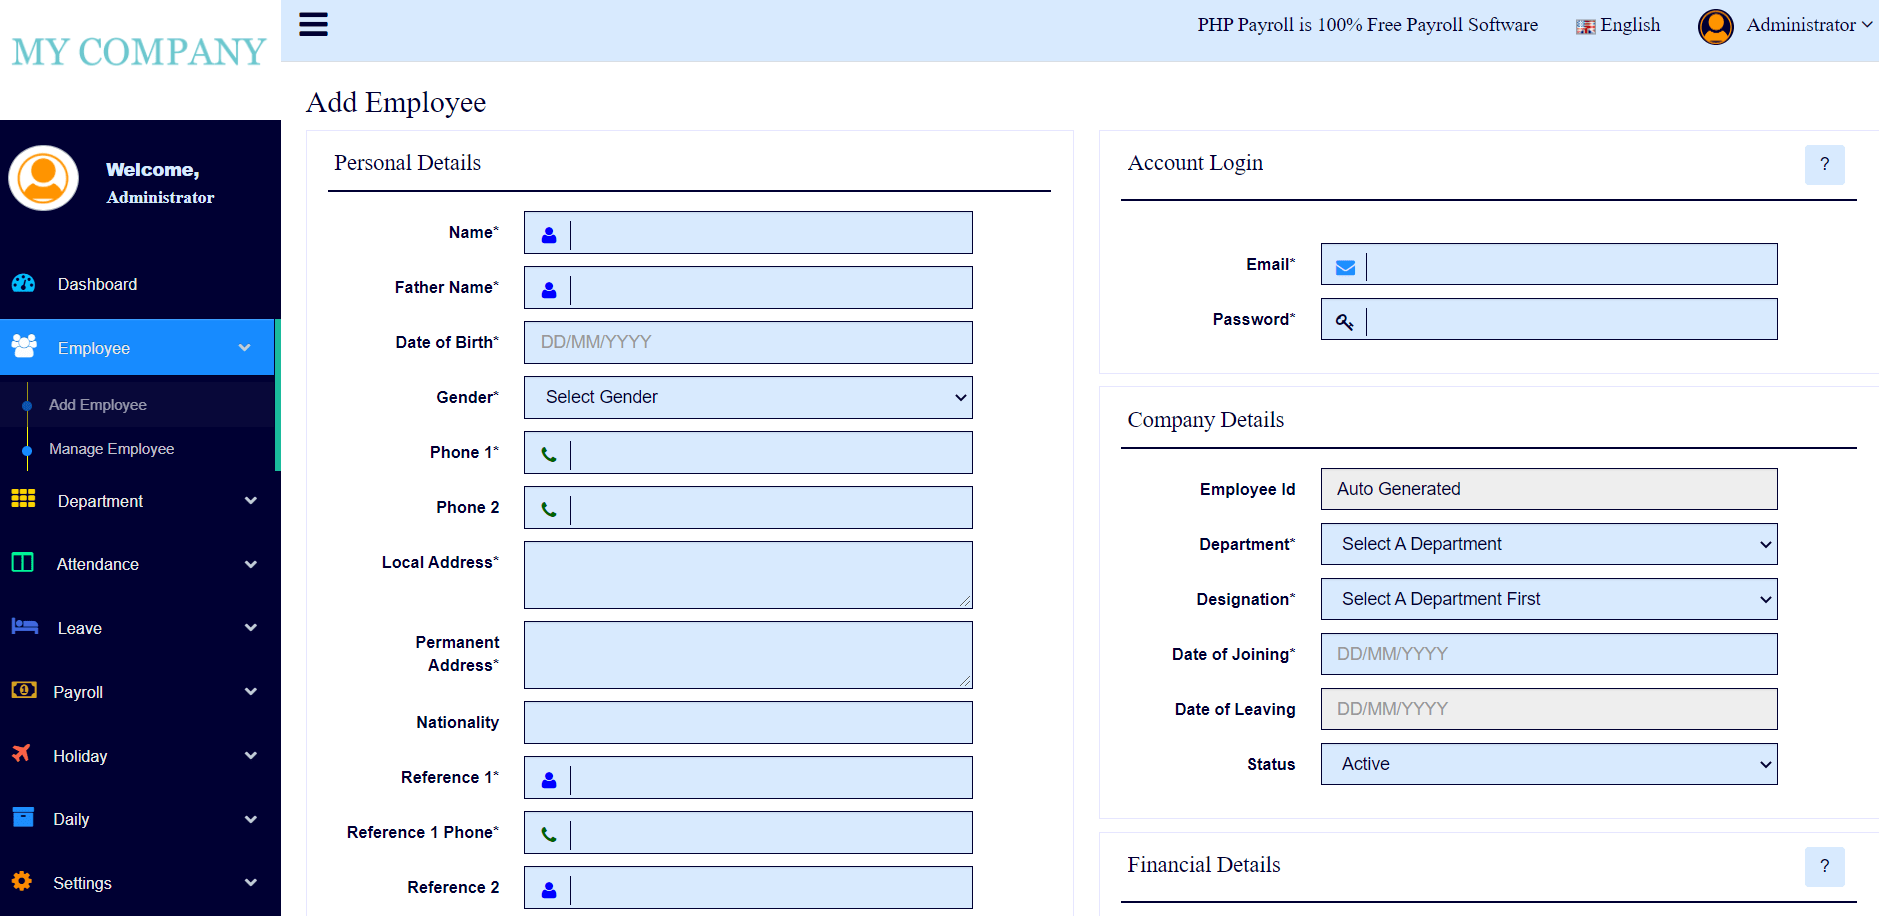Click the Department grid icon in sidebar

click(x=23, y=500)
